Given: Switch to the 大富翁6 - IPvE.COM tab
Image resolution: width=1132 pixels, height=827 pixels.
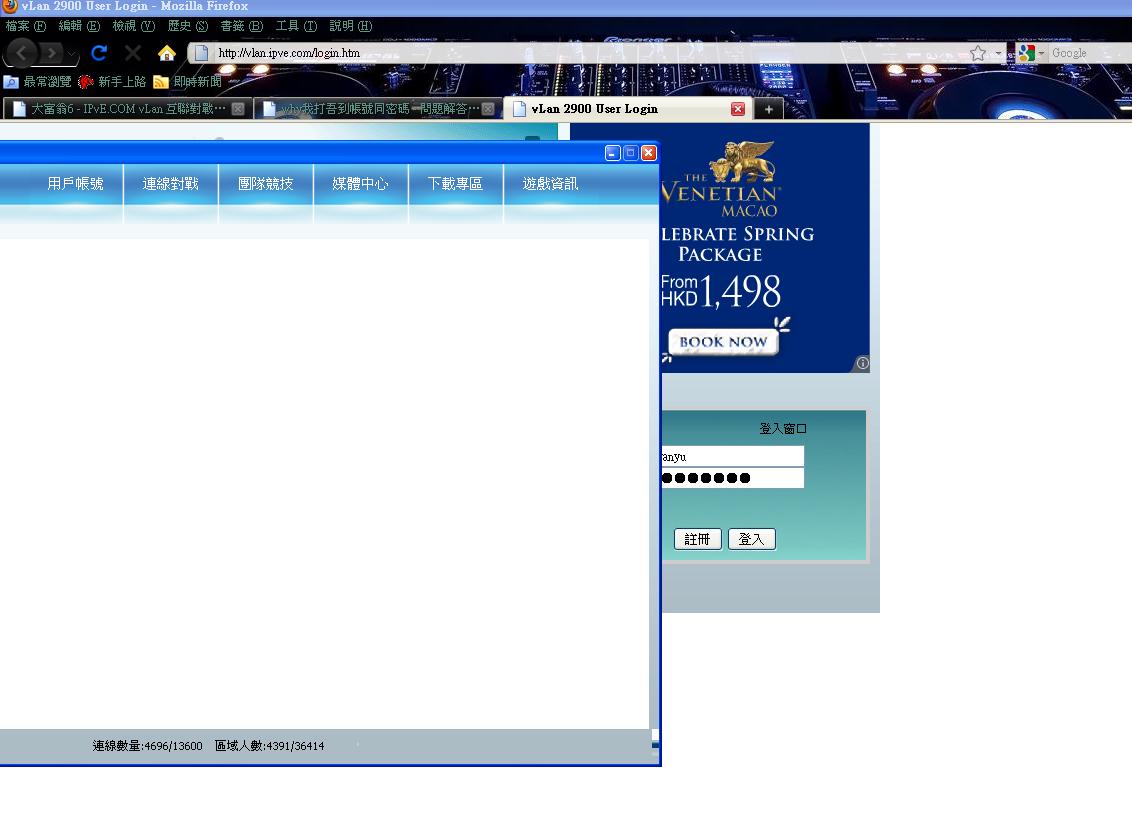Looking at the screenshot, I should (128, 109).
